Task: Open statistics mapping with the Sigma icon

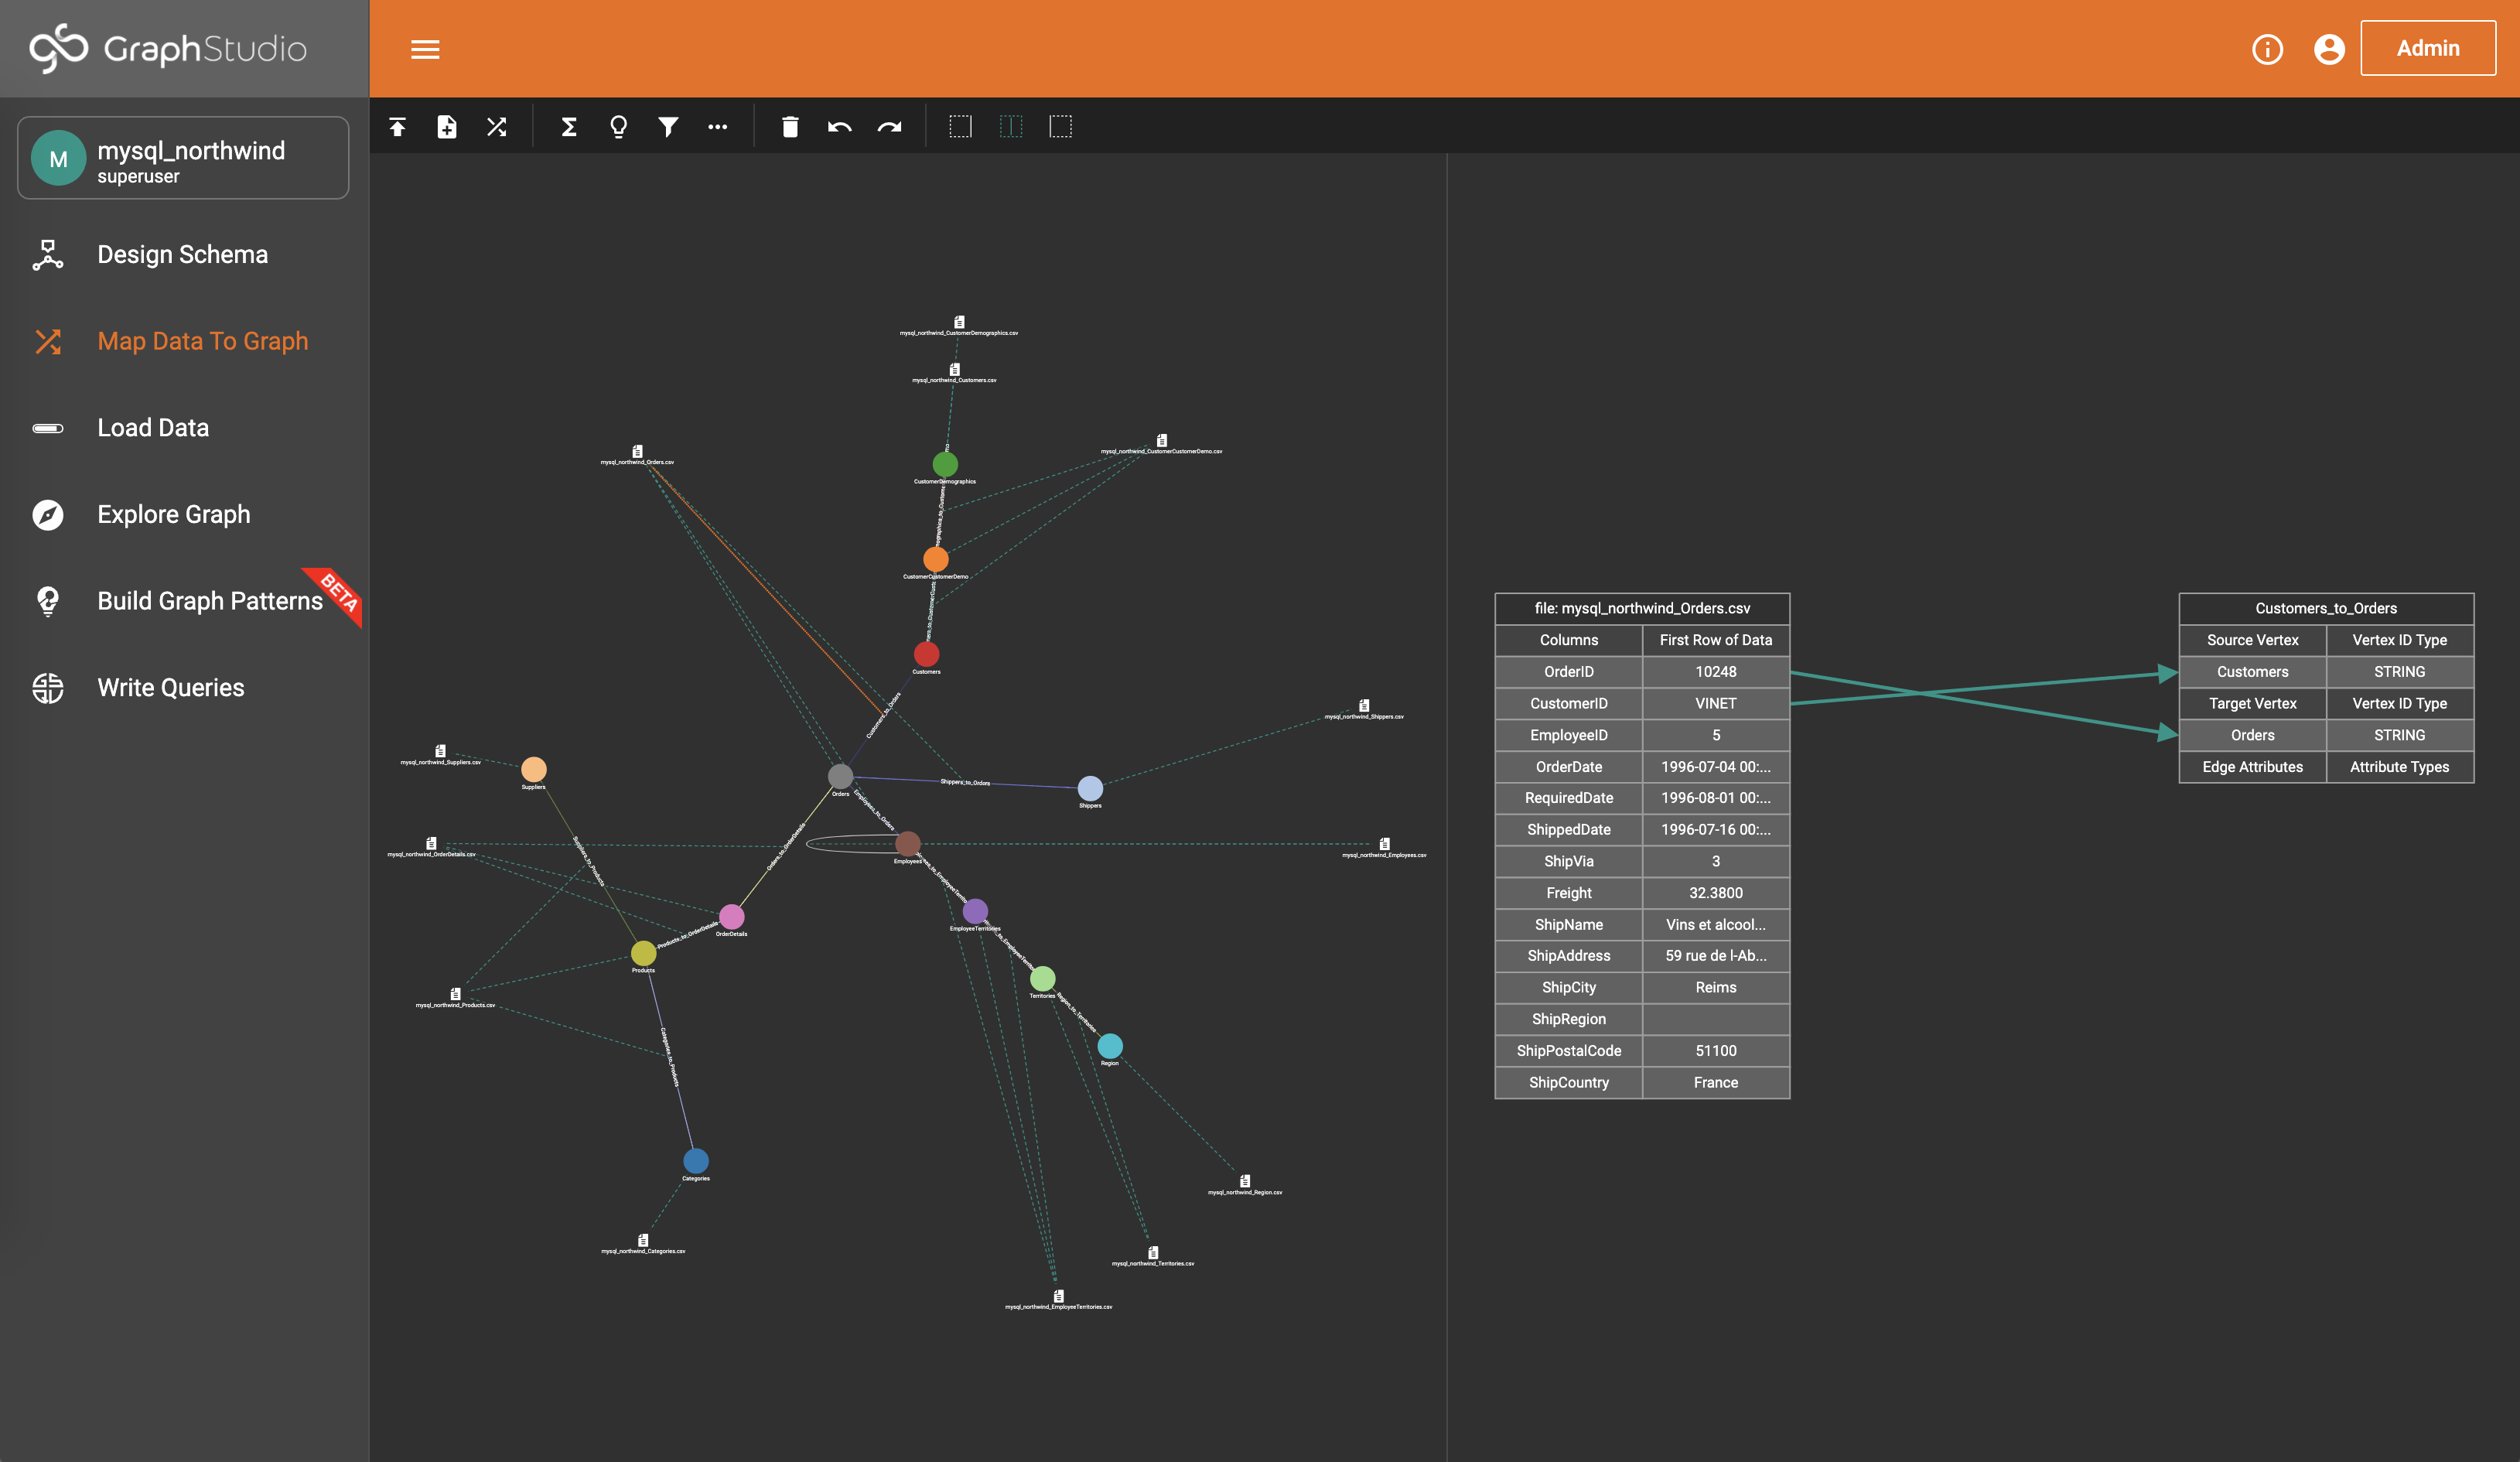Action: pyautogui.click(x=568, y=126)
